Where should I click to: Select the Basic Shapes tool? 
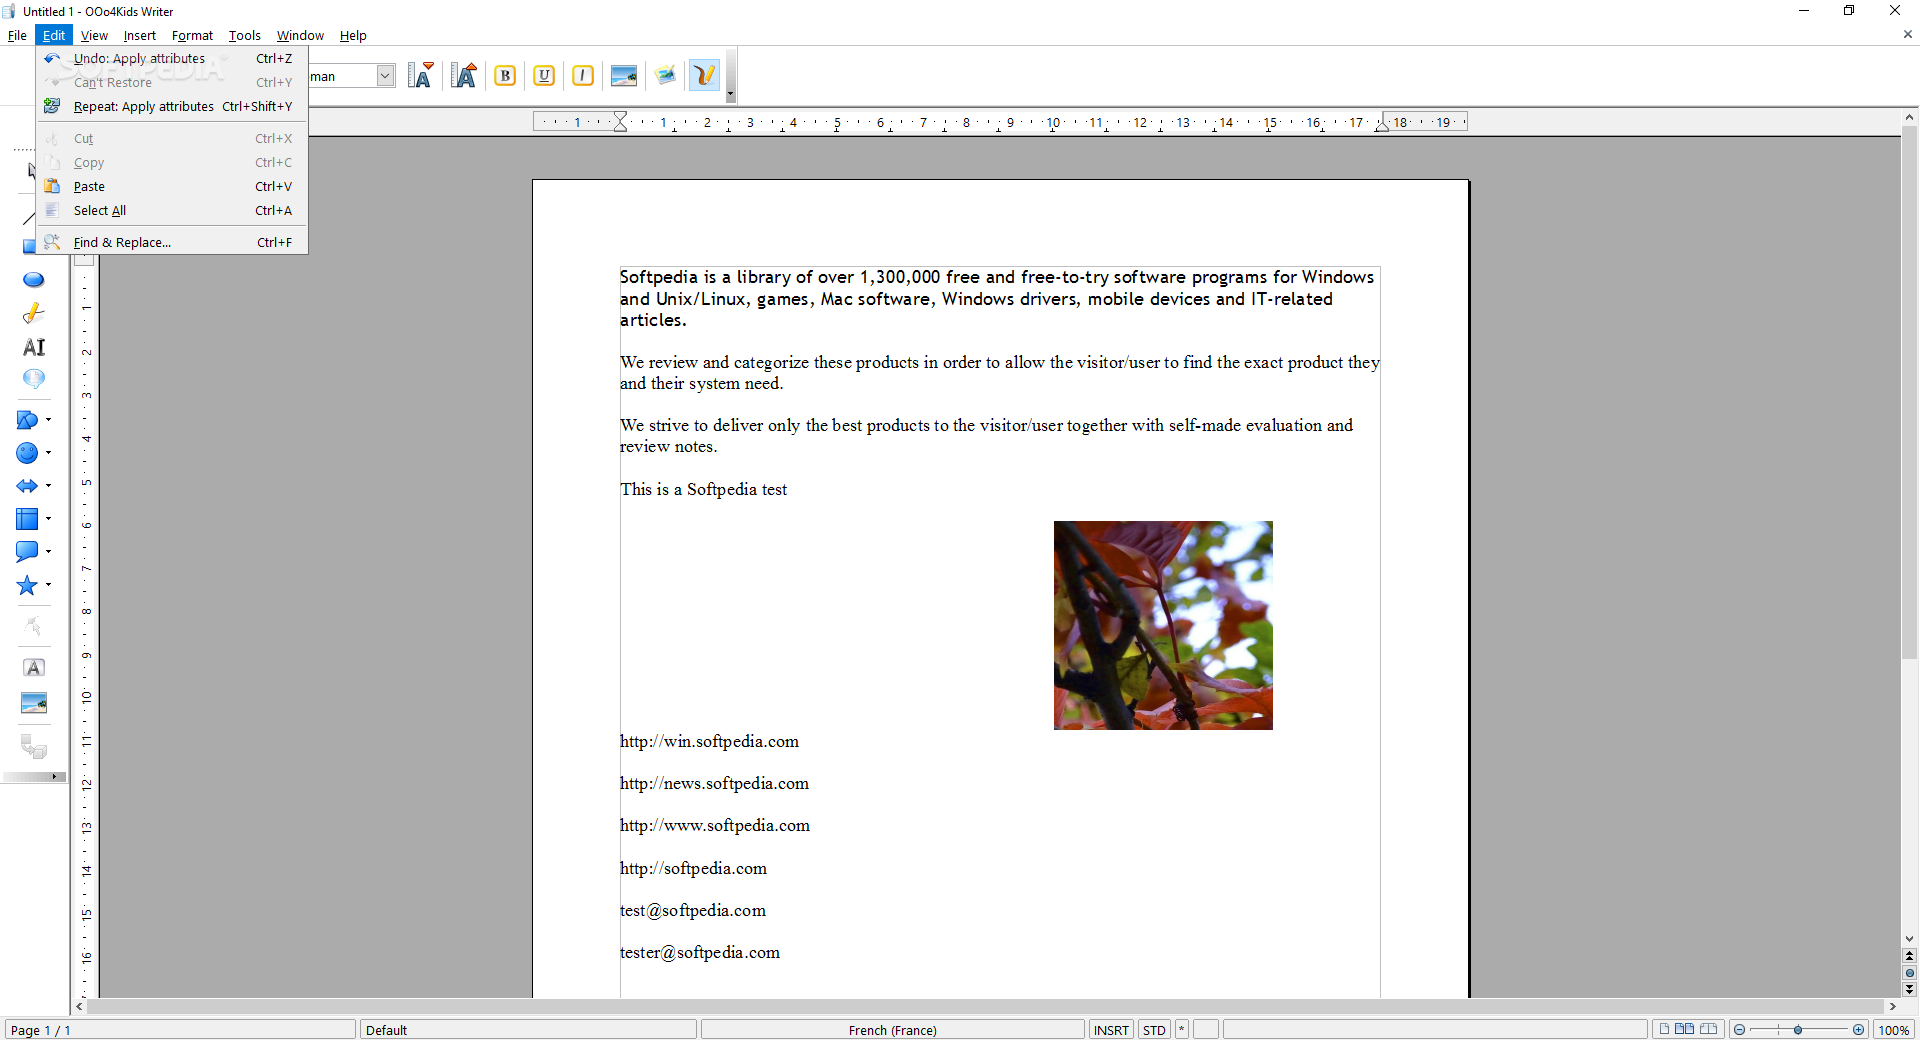(x=27, y=420)
